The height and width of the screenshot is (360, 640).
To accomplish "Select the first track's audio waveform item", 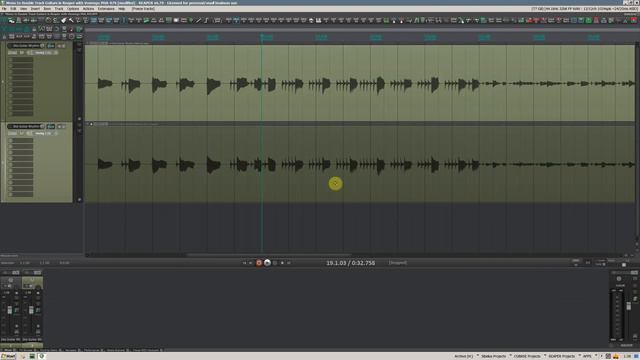I will click(360, 83).
